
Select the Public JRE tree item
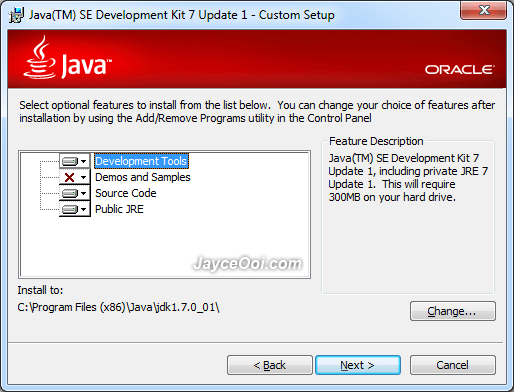[x=119, y=209]
